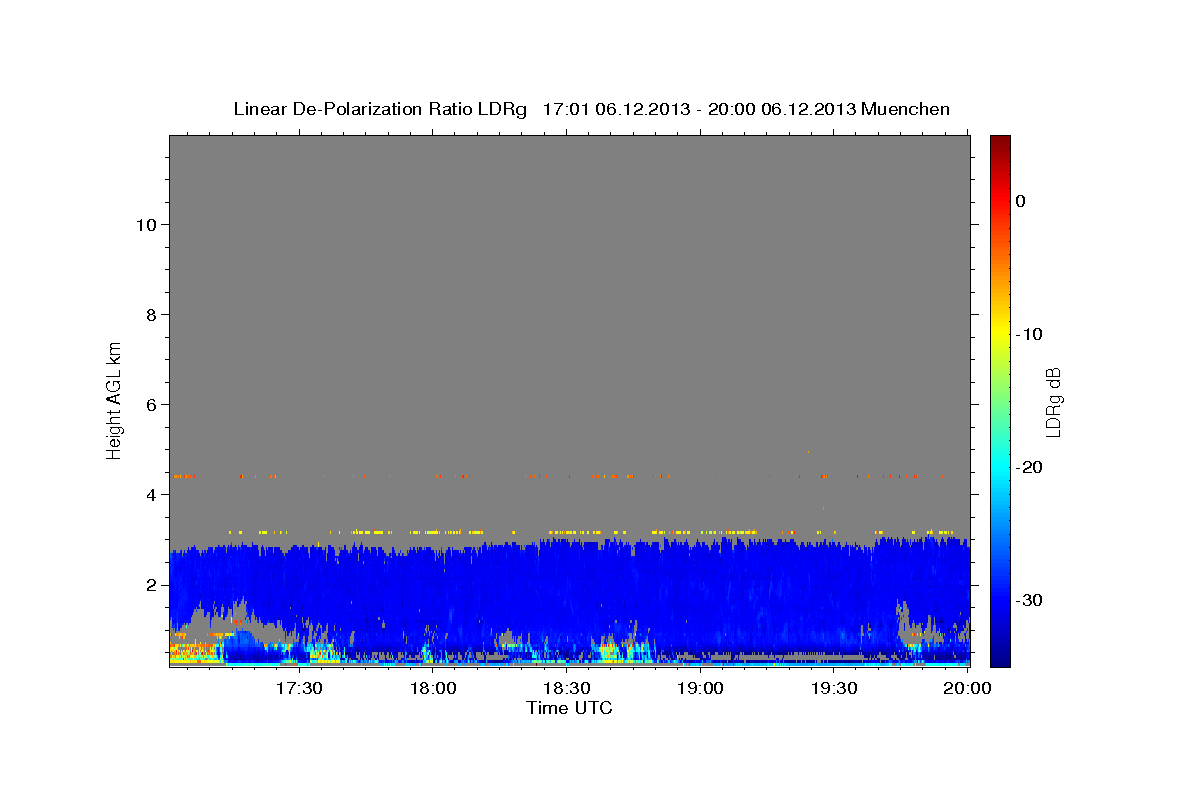Click the 19:00 time tick label
Viewport: 1200px width, 800px height.
701,689
